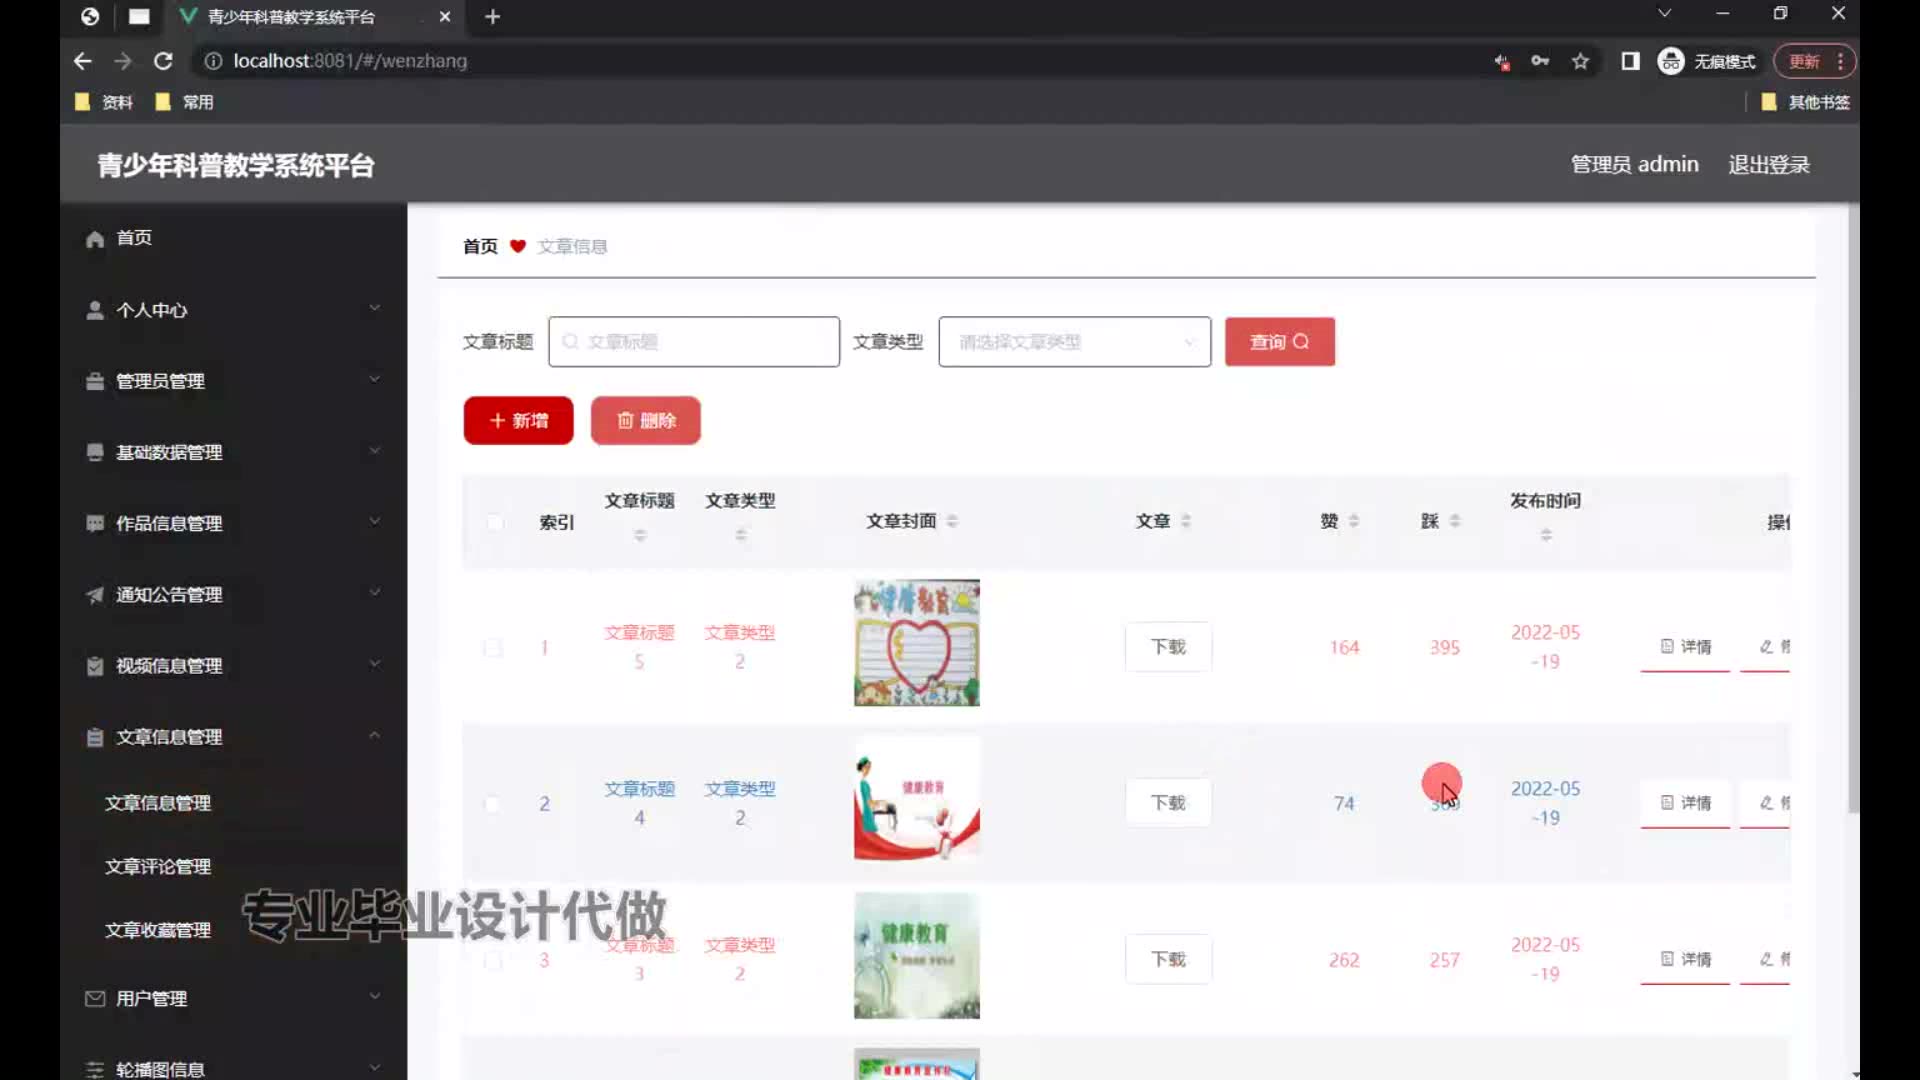The image size is (1920, 1080).
Task: Bookmark this page with the star icon
Action: [1580, 61]
